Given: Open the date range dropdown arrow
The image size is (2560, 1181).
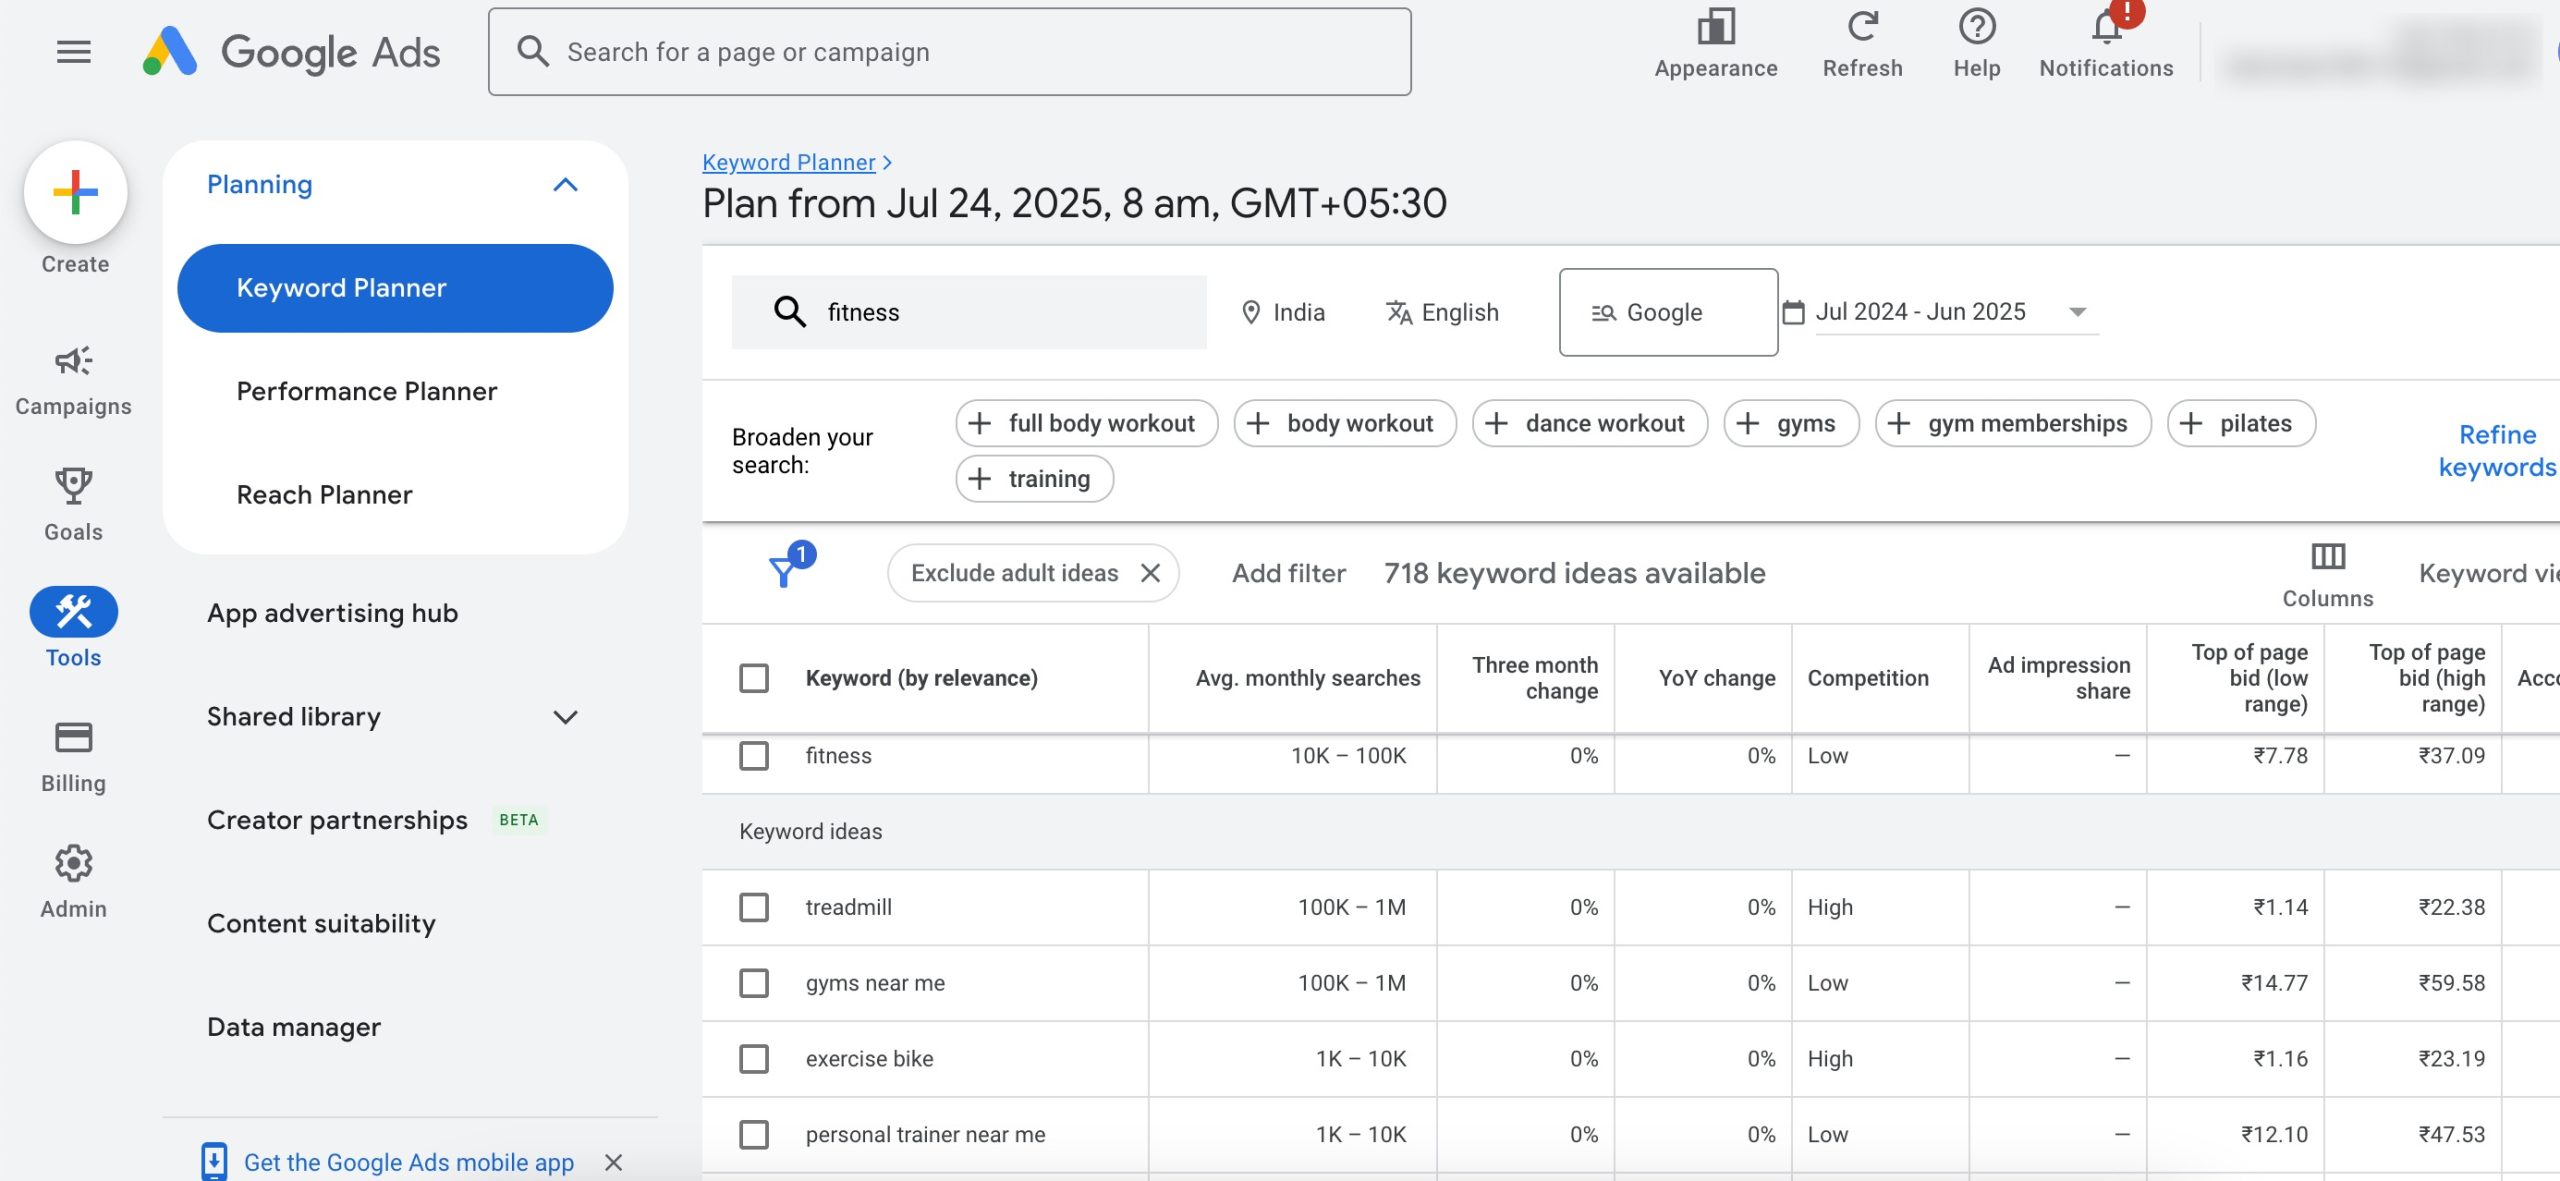Looking at the screenshot, I should [2078, 312].
